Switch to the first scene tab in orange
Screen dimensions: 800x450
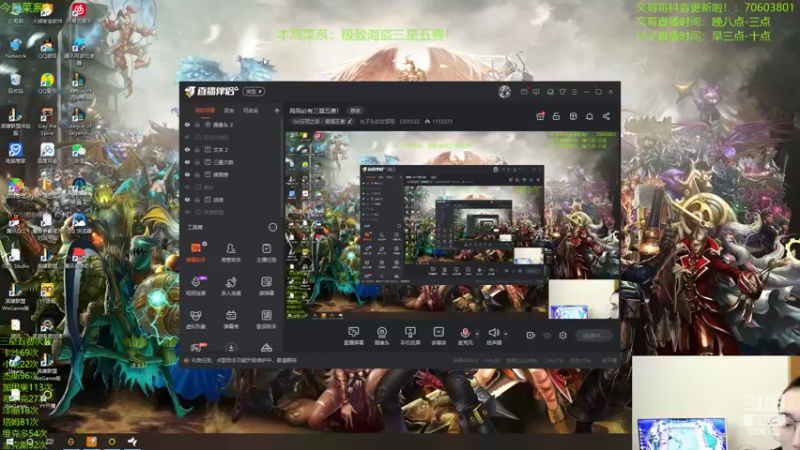click(x=205, y=110)
